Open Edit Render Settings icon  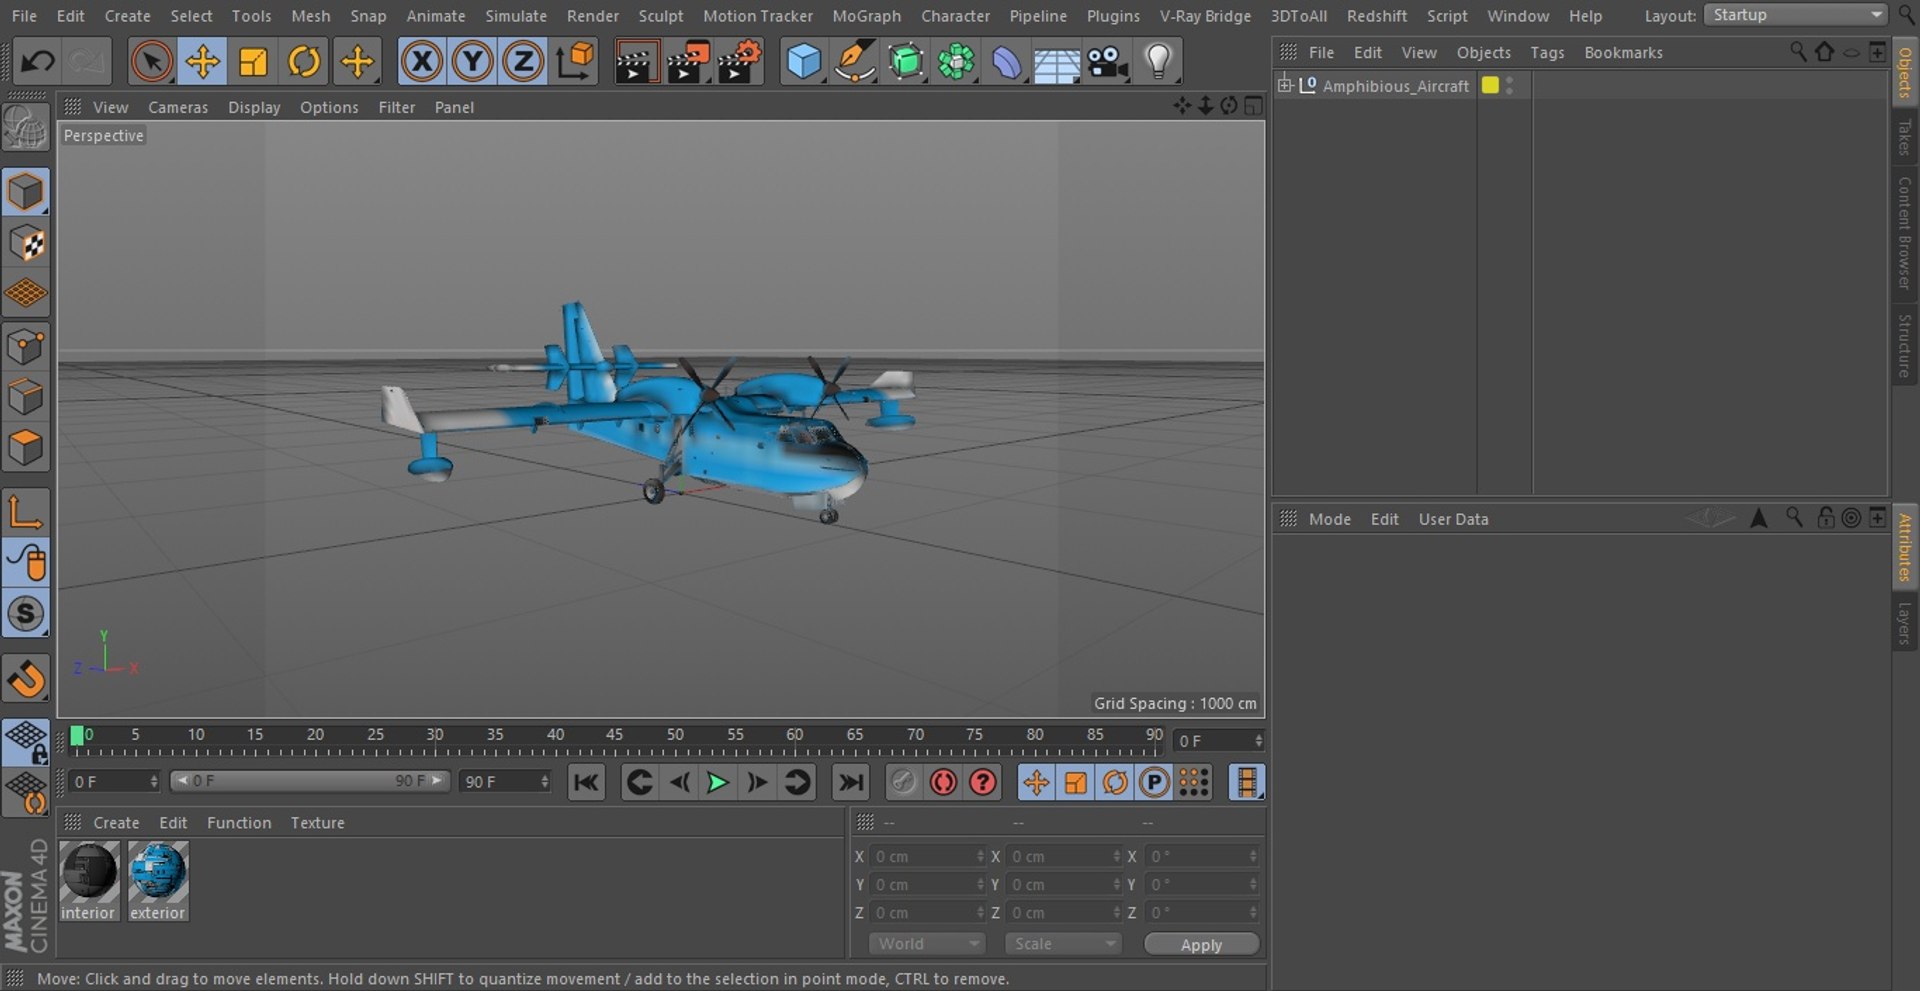[740, 62]
